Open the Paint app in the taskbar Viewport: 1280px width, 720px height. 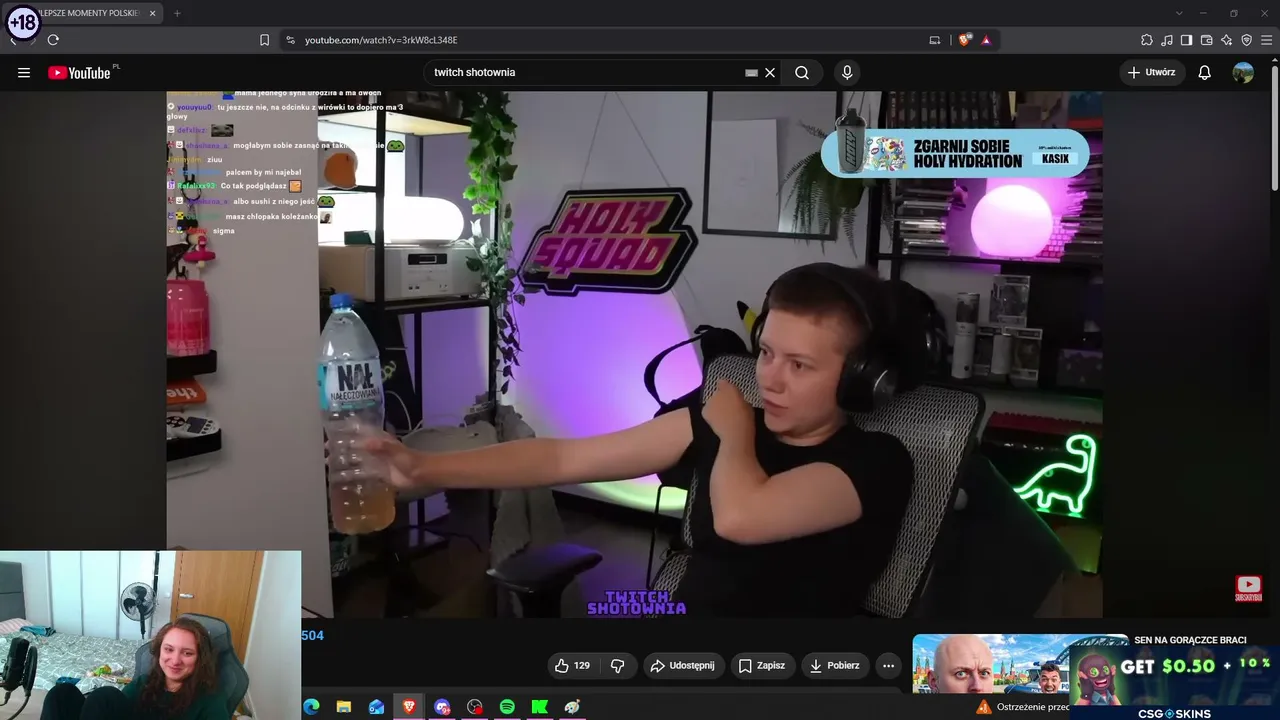click(572, 707)
